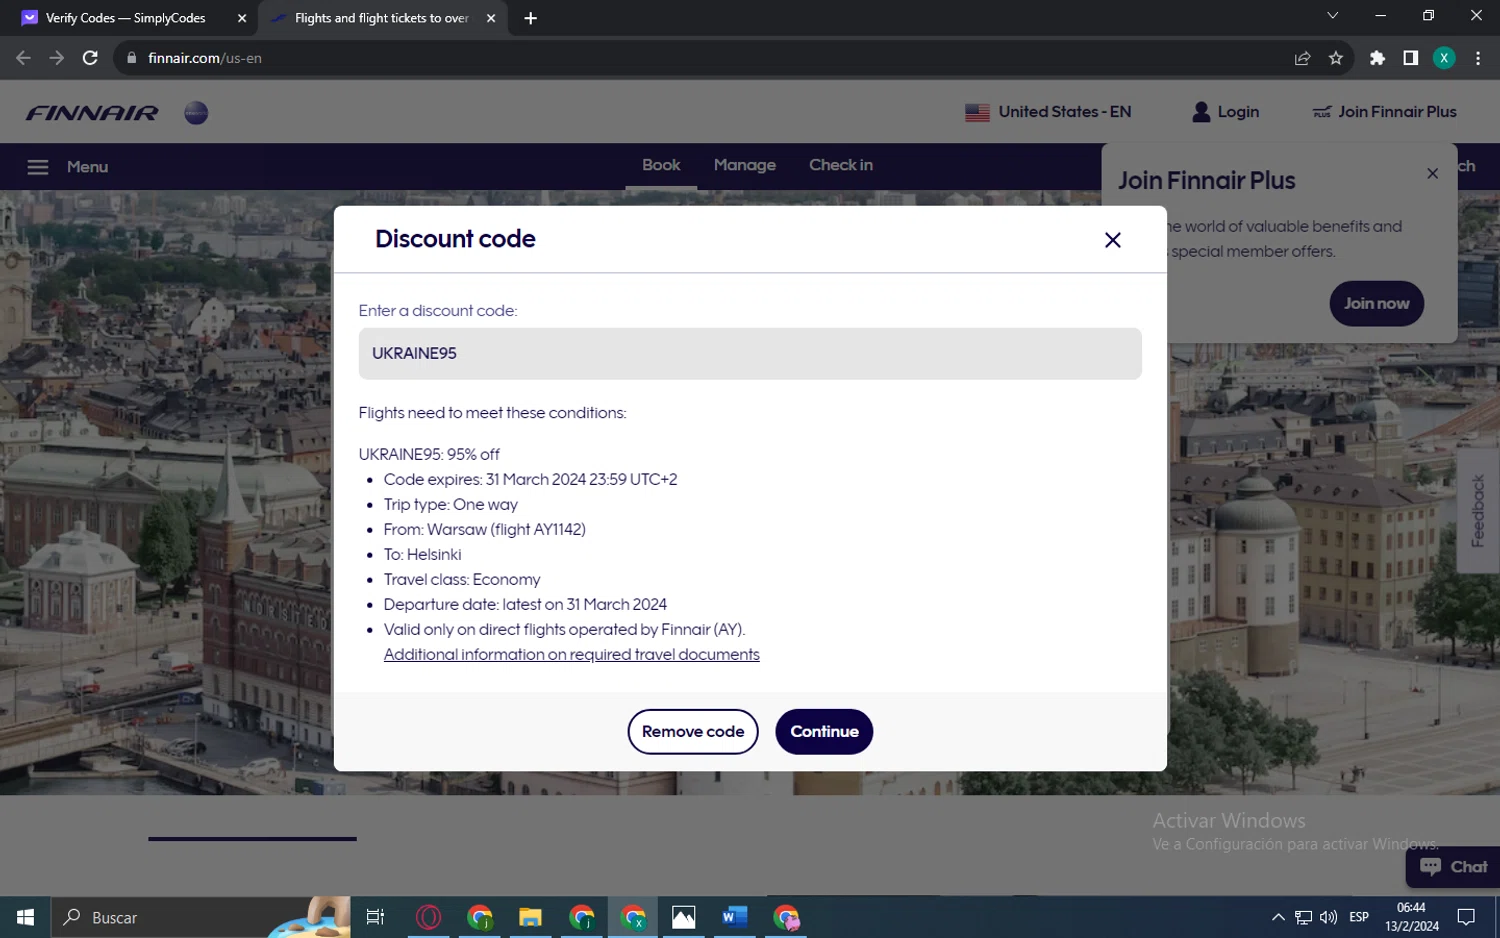Click the ESP keyboard language indicator
1500x938 pixels.
(x=1359, y=917)
